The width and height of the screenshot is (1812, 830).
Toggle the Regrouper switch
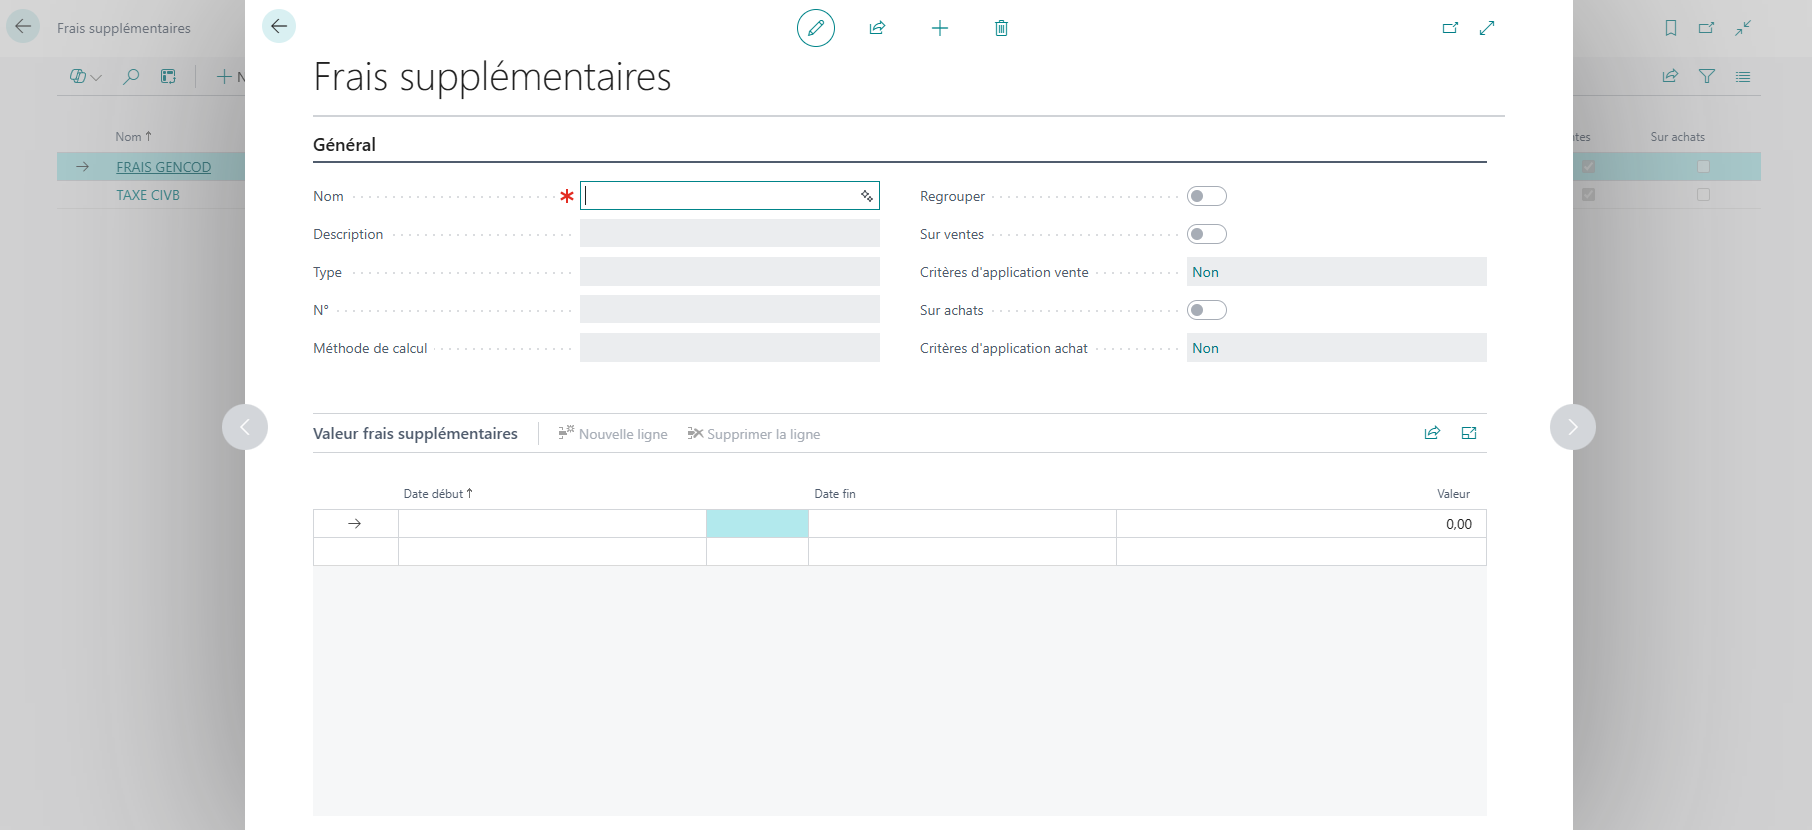click(1207, 196)
